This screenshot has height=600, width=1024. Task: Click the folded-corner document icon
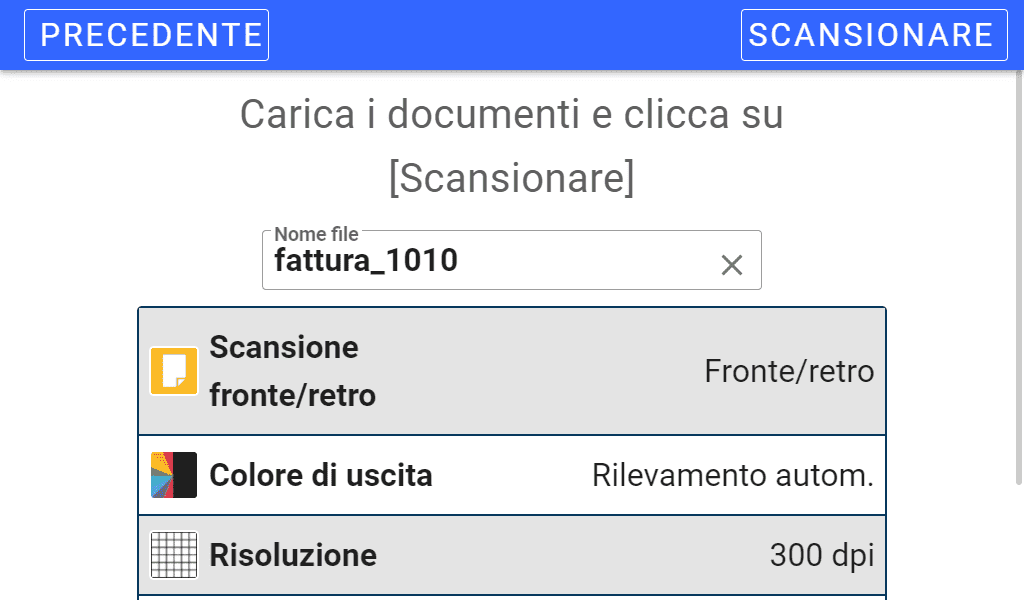tap(173, 370)
